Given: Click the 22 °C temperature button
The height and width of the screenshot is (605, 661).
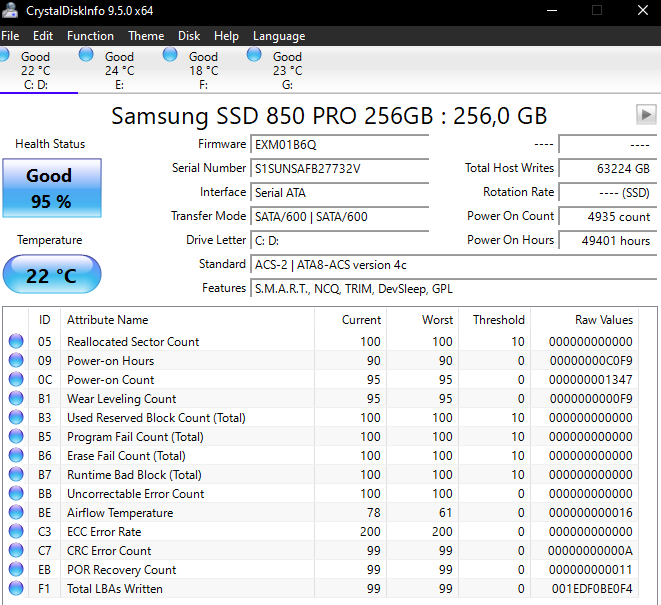Looking at the screenshot, I should [x=52, y=274].
